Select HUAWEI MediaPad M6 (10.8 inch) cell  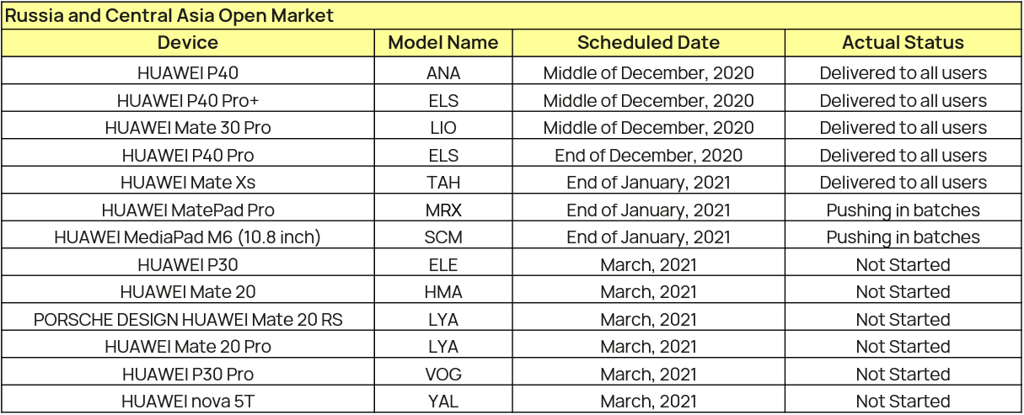pyautogui.click(x=187, y=237)
